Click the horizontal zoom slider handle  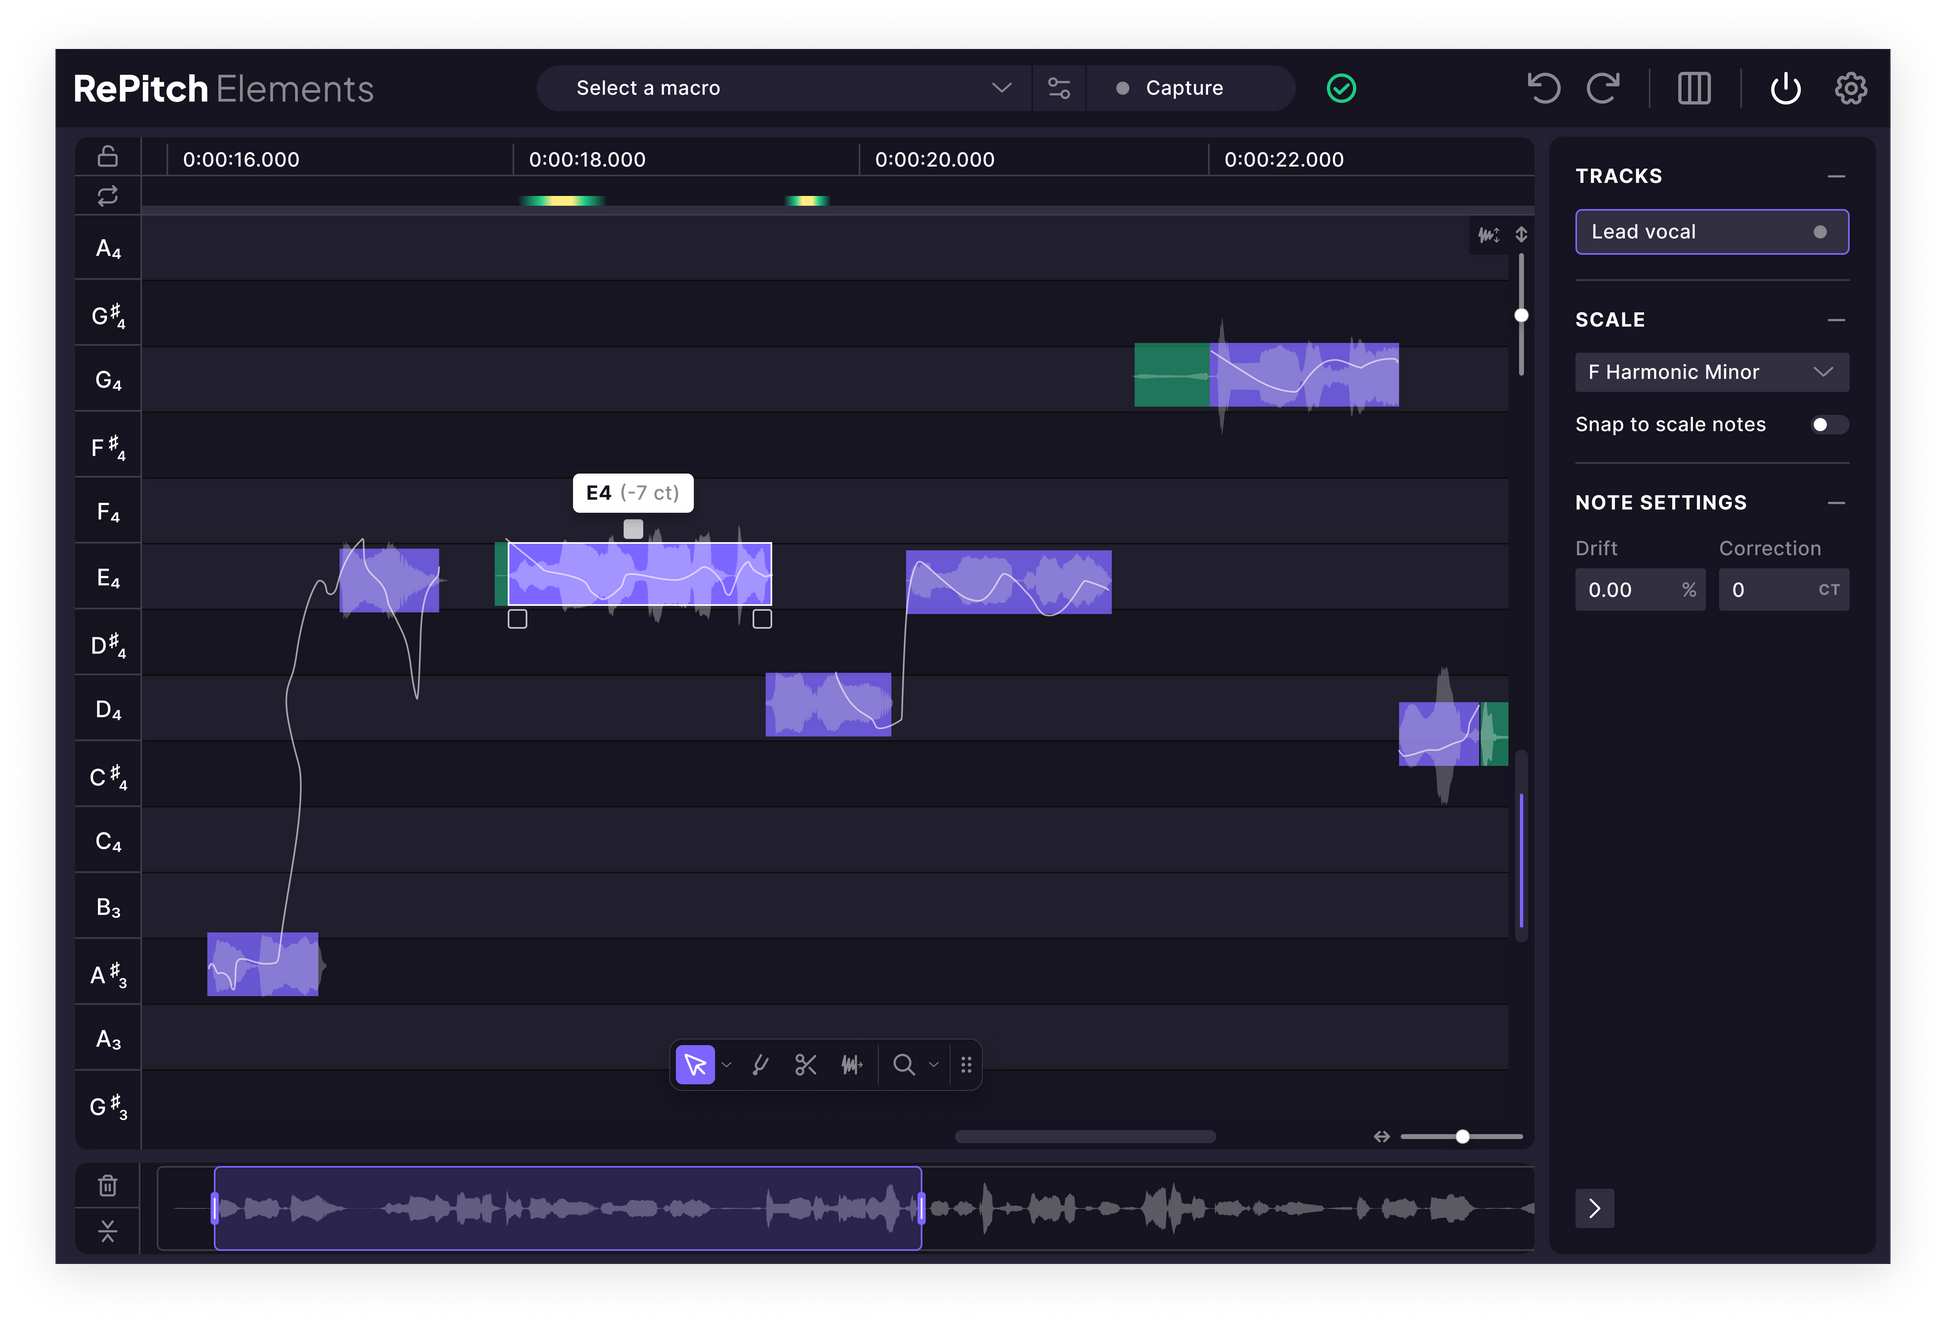[x=1462, y=1137]
